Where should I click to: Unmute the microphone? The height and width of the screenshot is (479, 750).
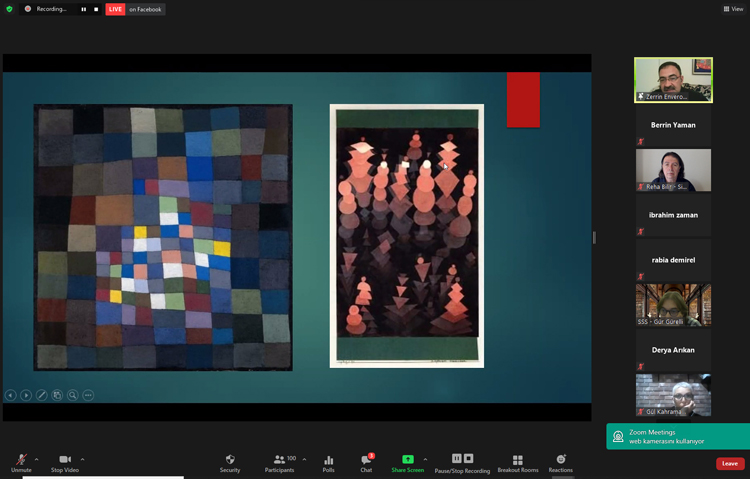click(21, 462)
